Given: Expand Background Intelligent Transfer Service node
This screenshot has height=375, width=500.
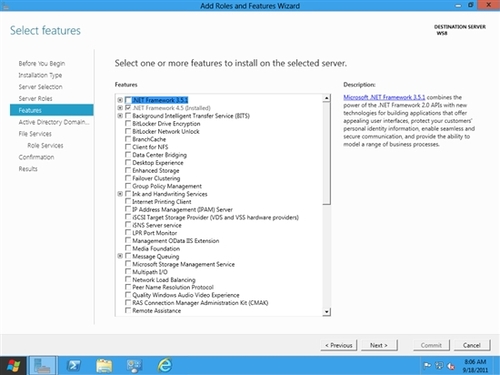Looking at the screenshot, I should (x=120, y=115).
